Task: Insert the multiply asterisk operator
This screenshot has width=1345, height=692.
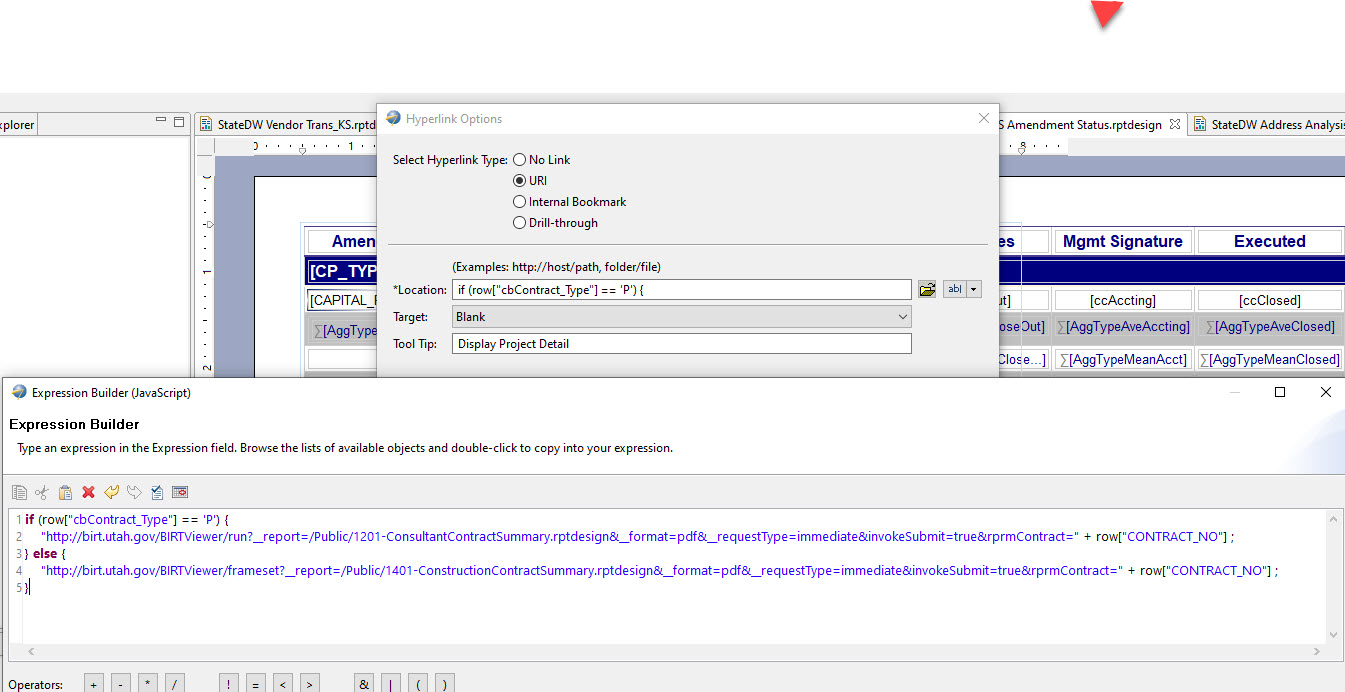Action: point(148,684)
